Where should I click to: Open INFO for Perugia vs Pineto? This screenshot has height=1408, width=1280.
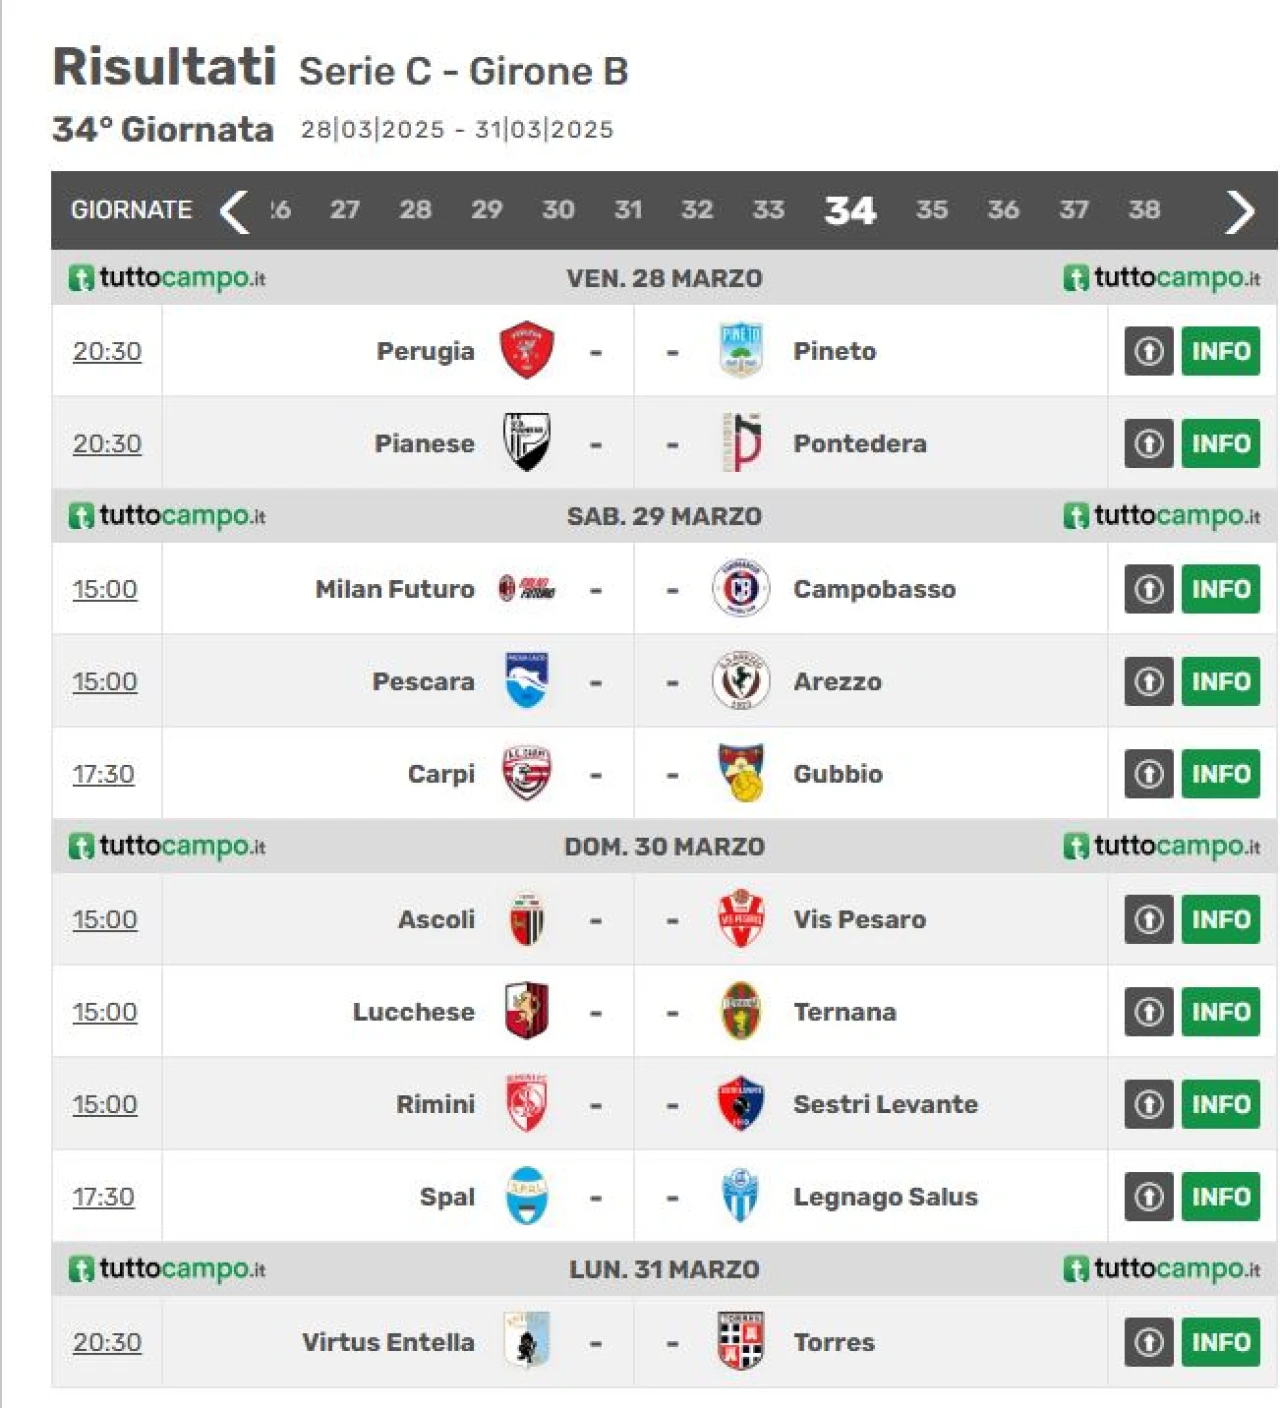pos(1220,351)
